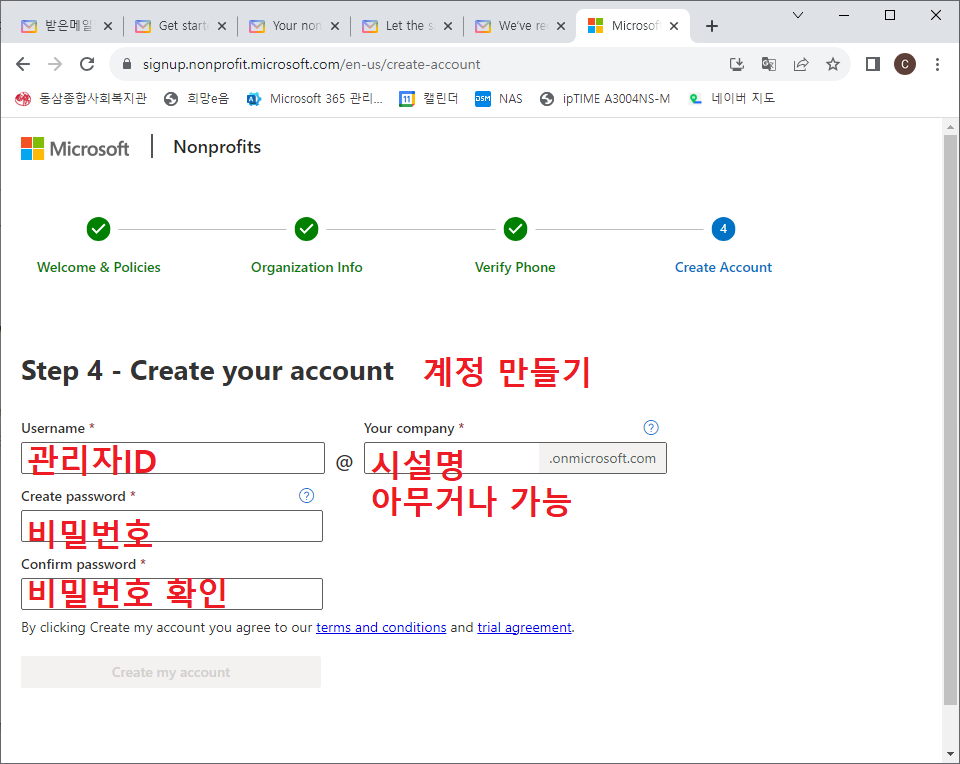
Task: Open 희망e음 bookmark
Action: click(197, 99)
